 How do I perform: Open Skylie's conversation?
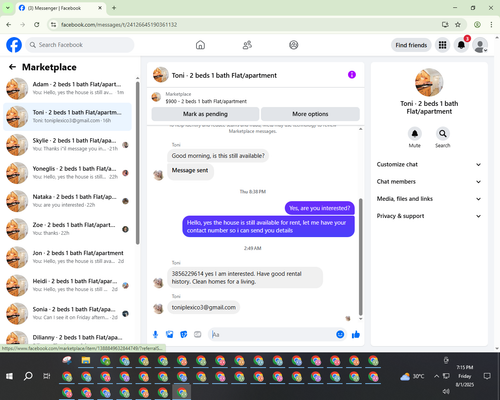[x=67, y=145]
